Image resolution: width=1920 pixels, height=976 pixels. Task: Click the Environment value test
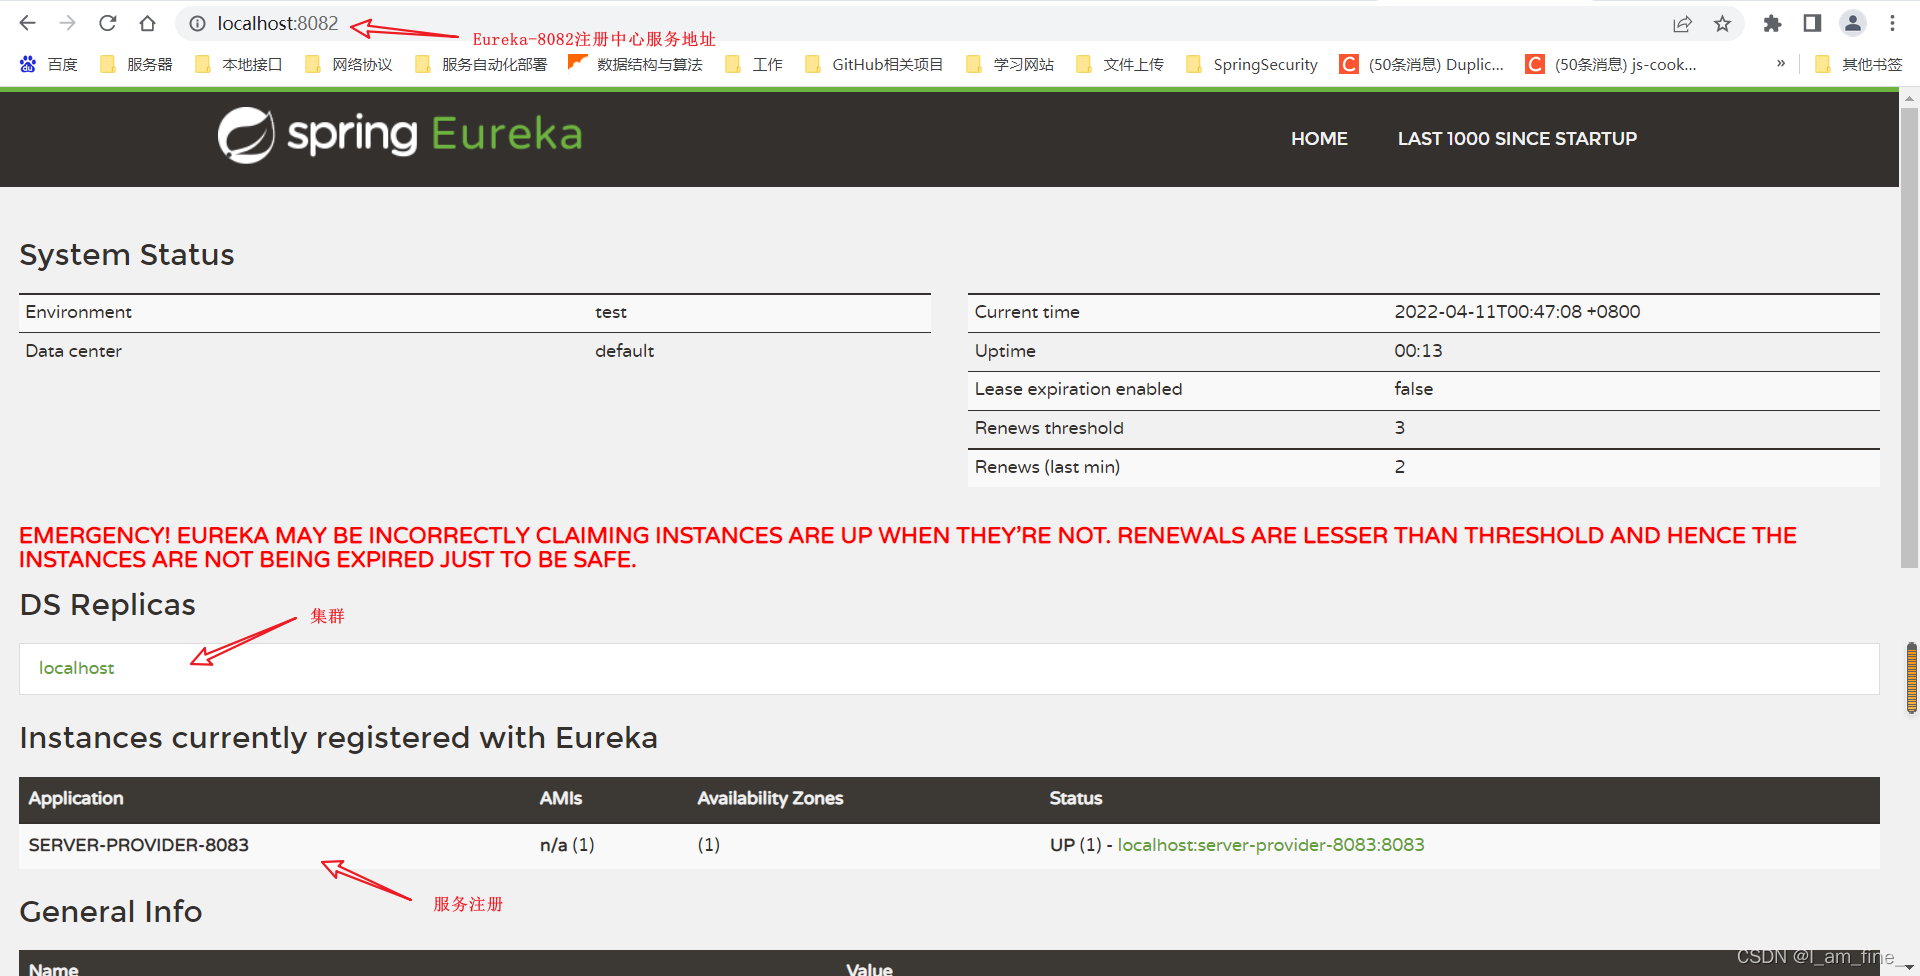(611, 312)
